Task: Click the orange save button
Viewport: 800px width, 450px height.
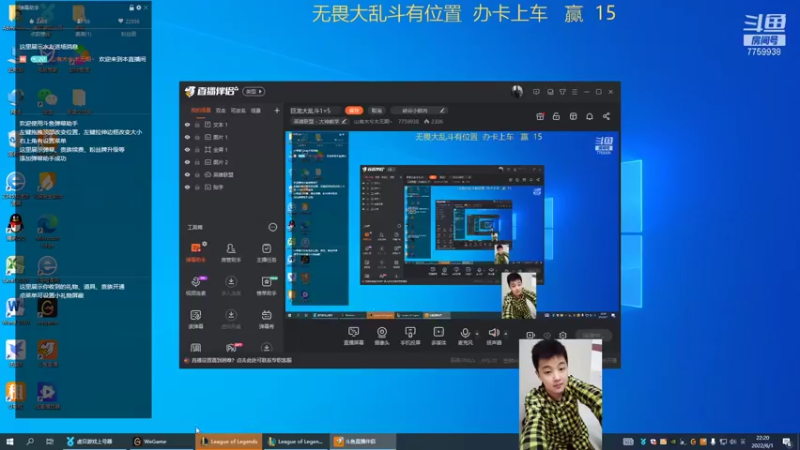Action: pos(354,110)
